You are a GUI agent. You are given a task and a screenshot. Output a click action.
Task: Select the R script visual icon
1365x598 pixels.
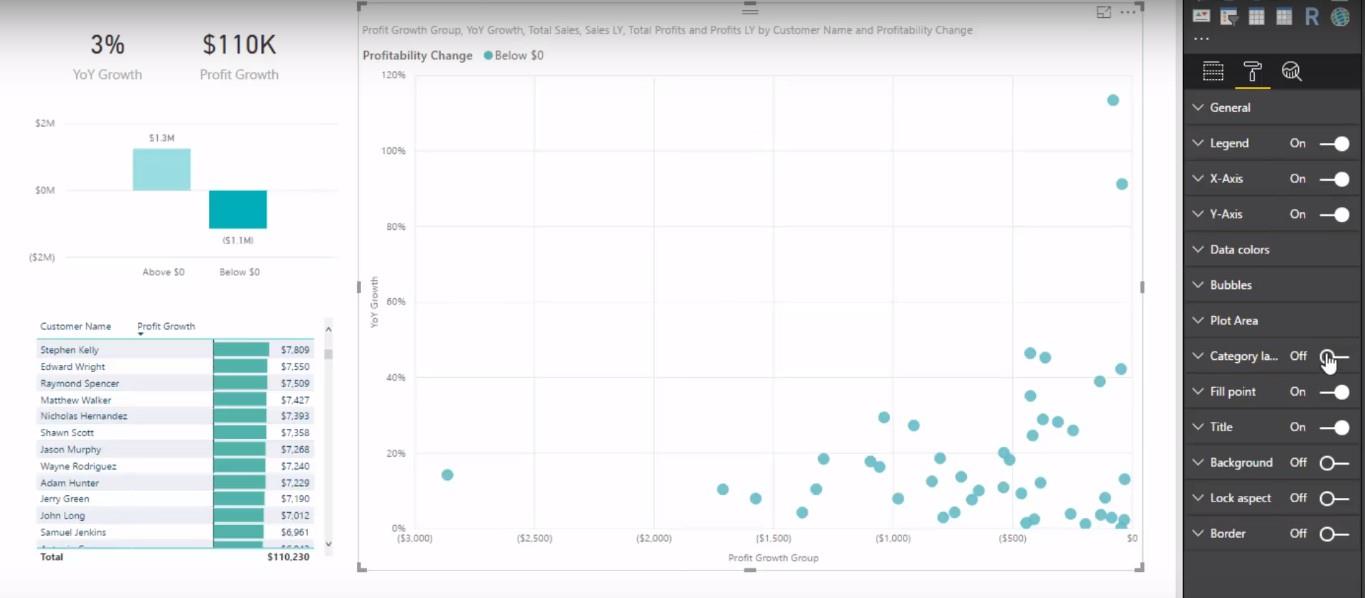pos(1312,16)
